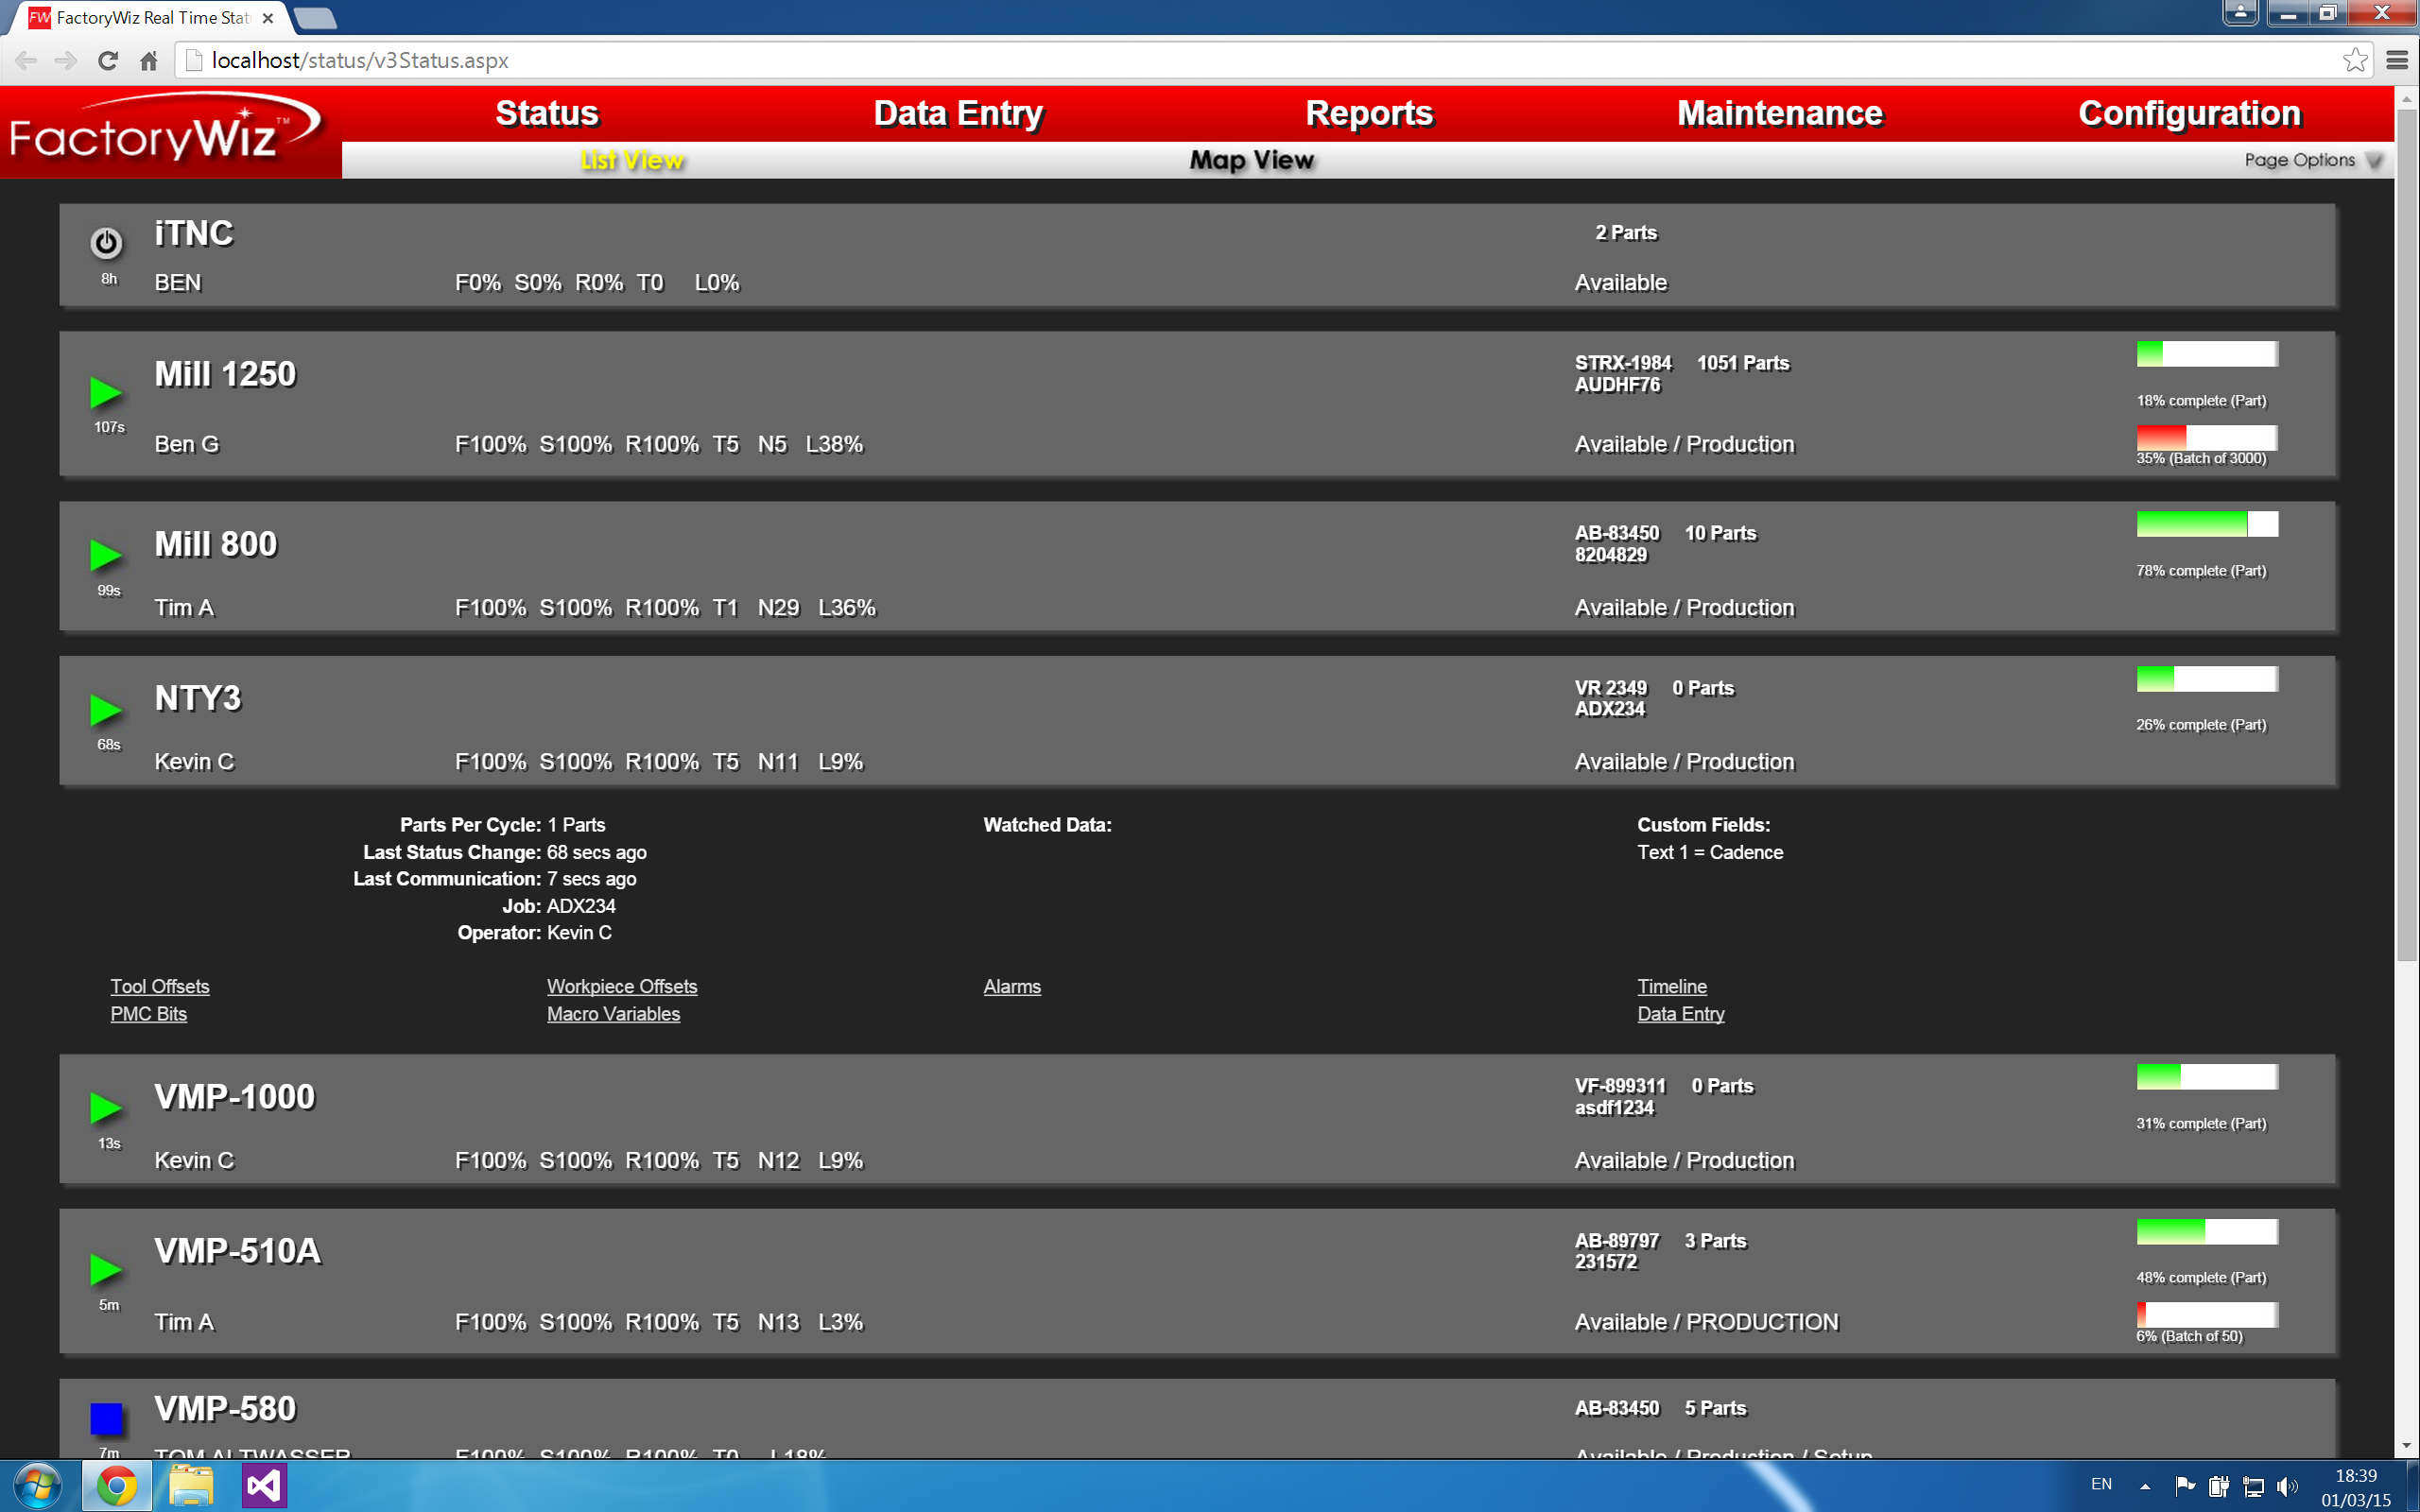Open the Alarms link

tap(1012, 987)
